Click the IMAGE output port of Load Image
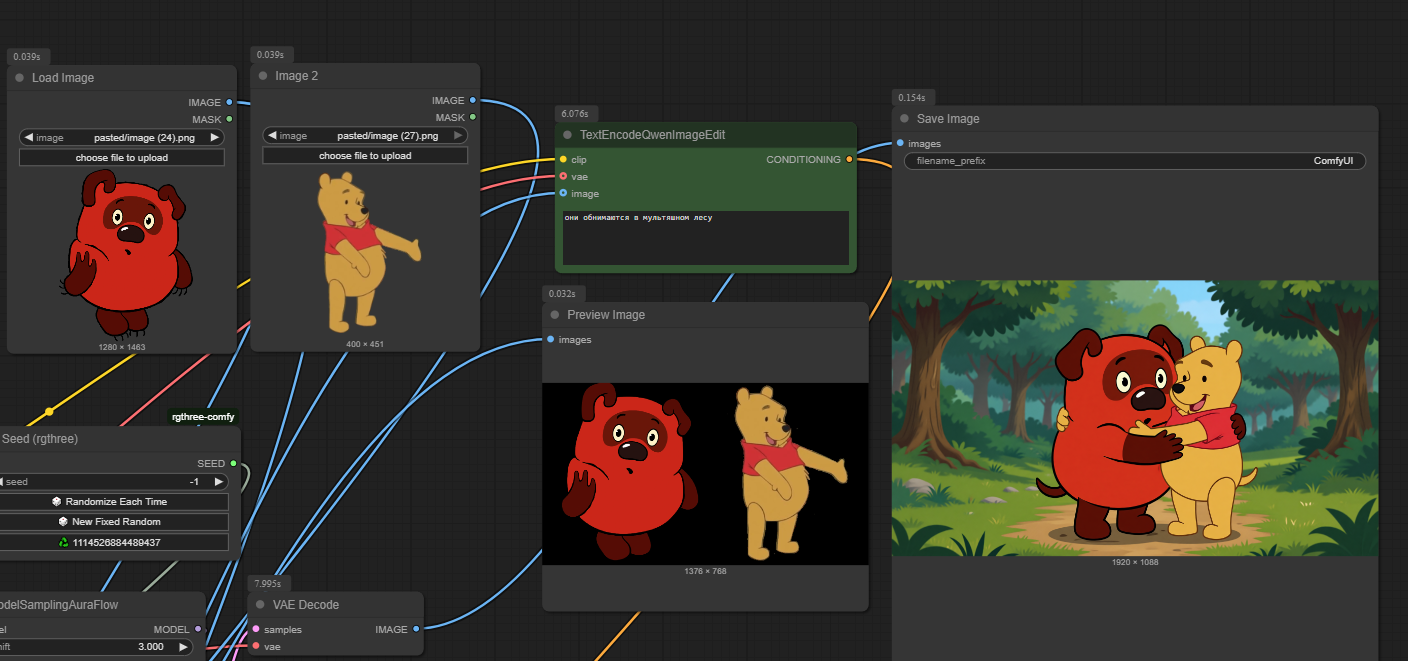This screenshot has height=661, width=1408. click(x=229, y=102)
